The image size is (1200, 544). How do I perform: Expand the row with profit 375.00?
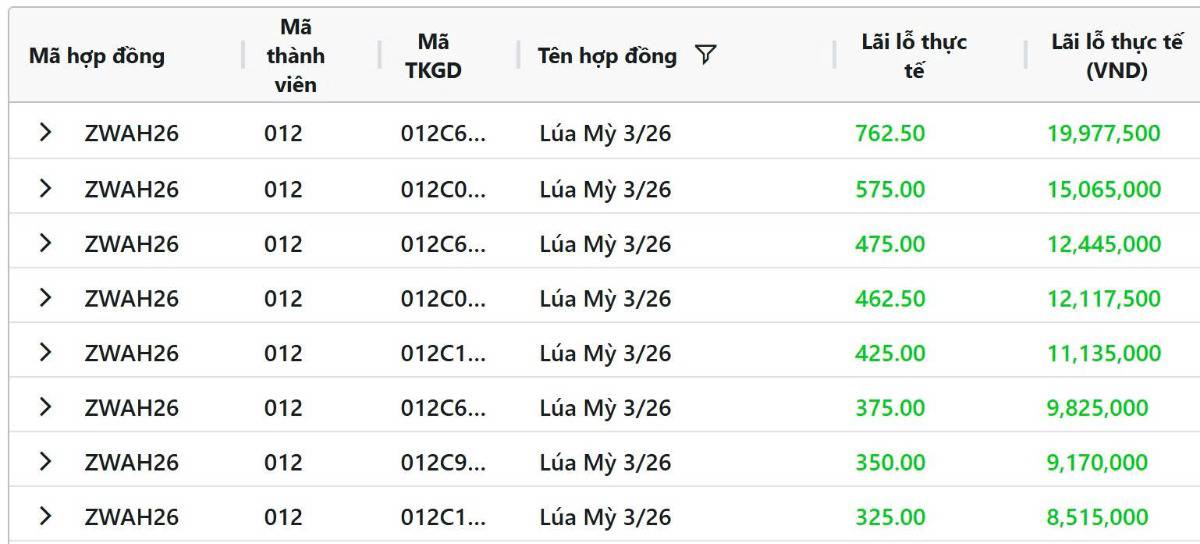[45, 408]
